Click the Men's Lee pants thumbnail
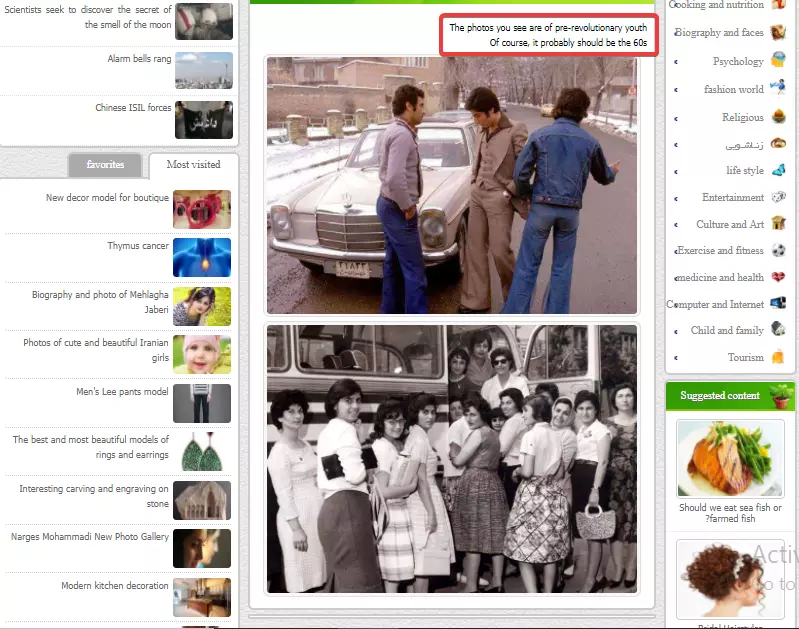This screenshot has width=799, height=629. (x=202, y=403)
